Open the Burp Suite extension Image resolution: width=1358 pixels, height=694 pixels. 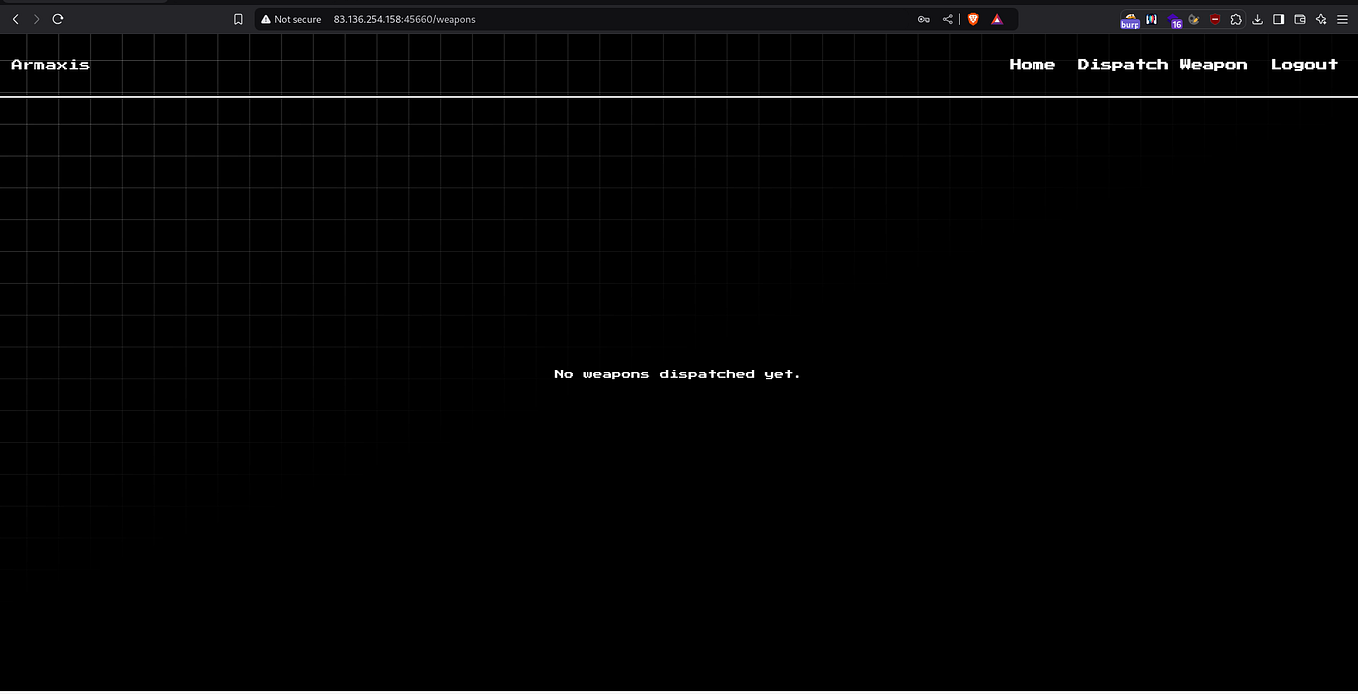pos(1129,19)
